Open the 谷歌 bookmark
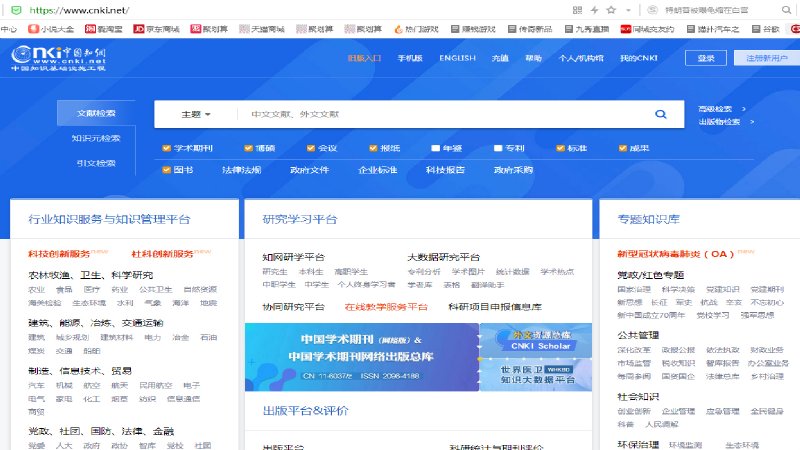This screenshot has width=800, height=450. pos(766,29)
